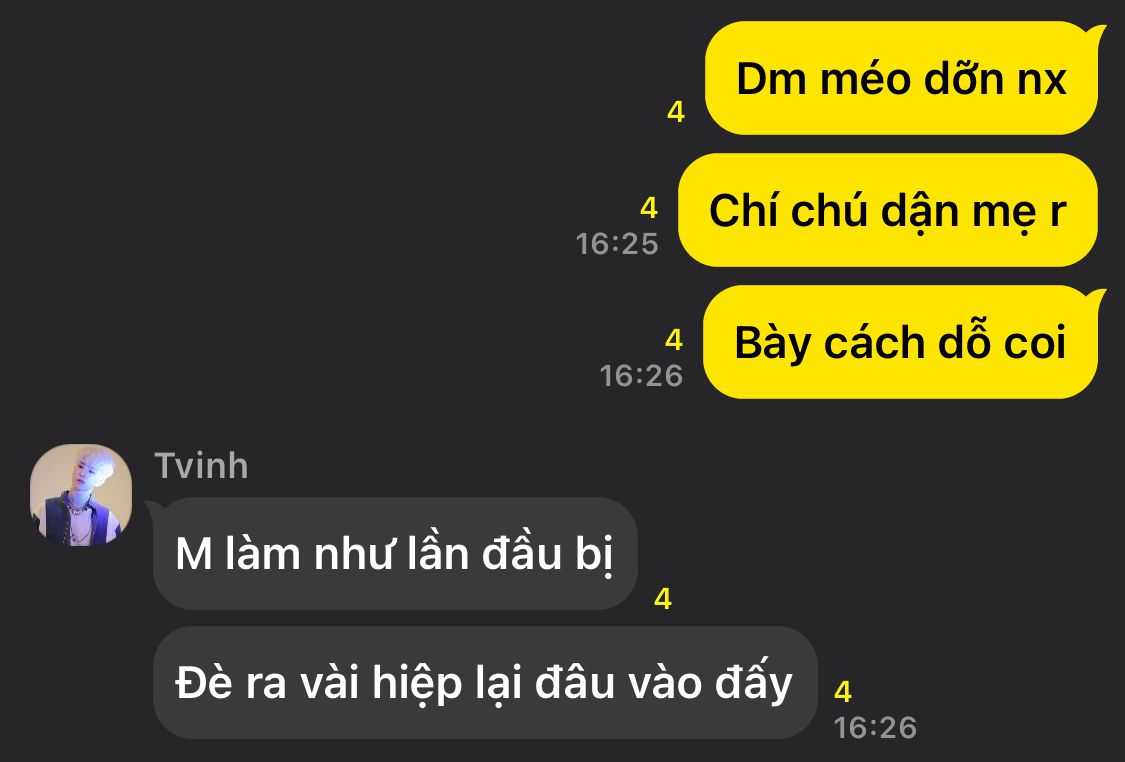
Task: Click the 16:26 timestamp beside Tvinh's last message
Action: point(875,728)
